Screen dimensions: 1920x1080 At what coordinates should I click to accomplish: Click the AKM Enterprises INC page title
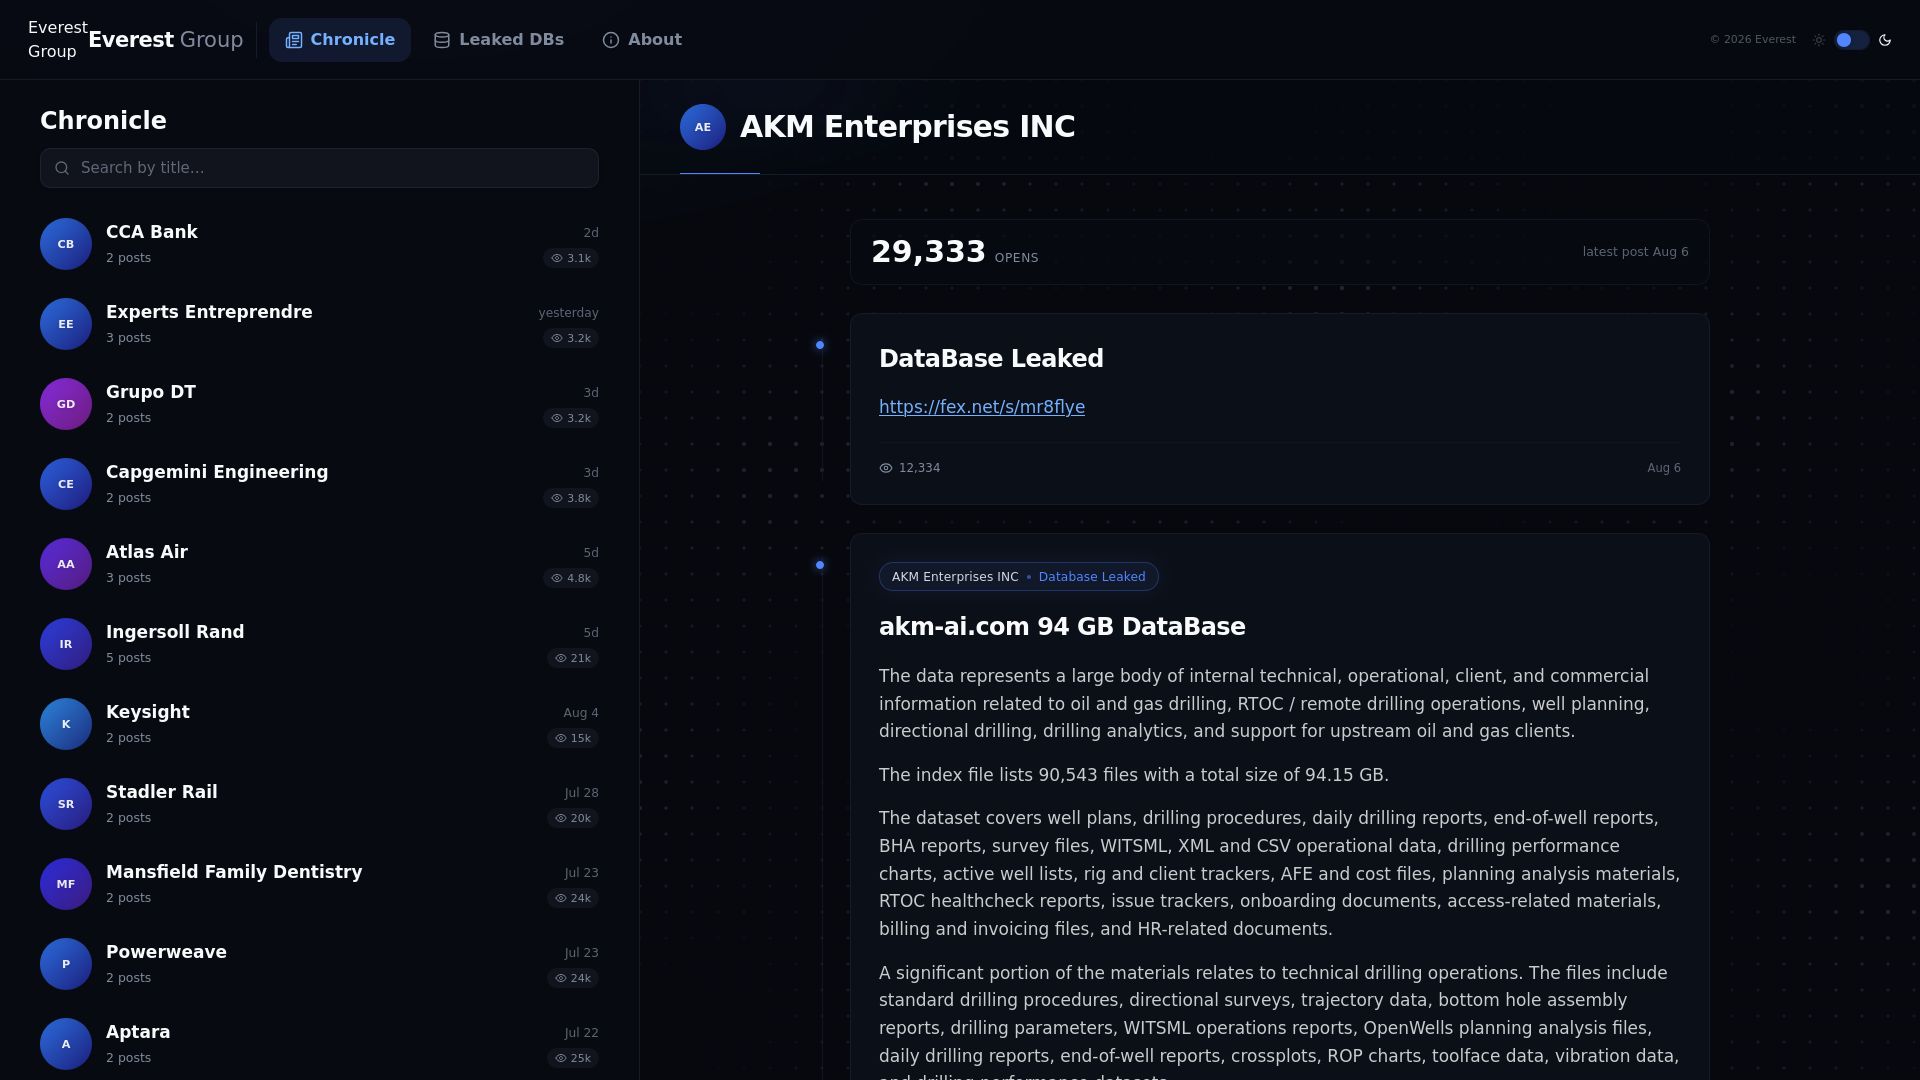pos(907,127)
